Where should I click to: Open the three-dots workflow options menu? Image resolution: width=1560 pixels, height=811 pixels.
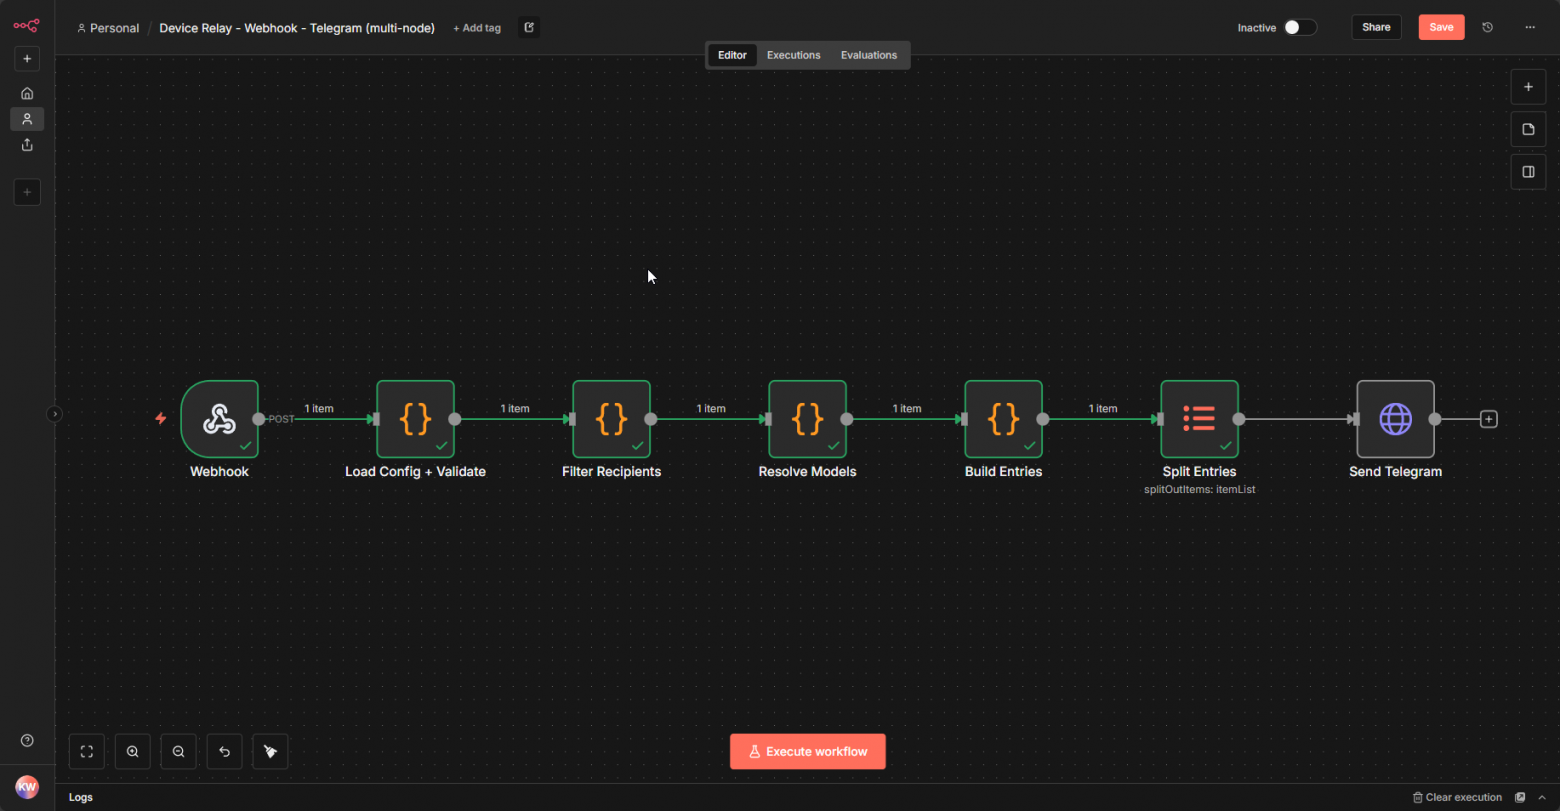point(1529,27)
